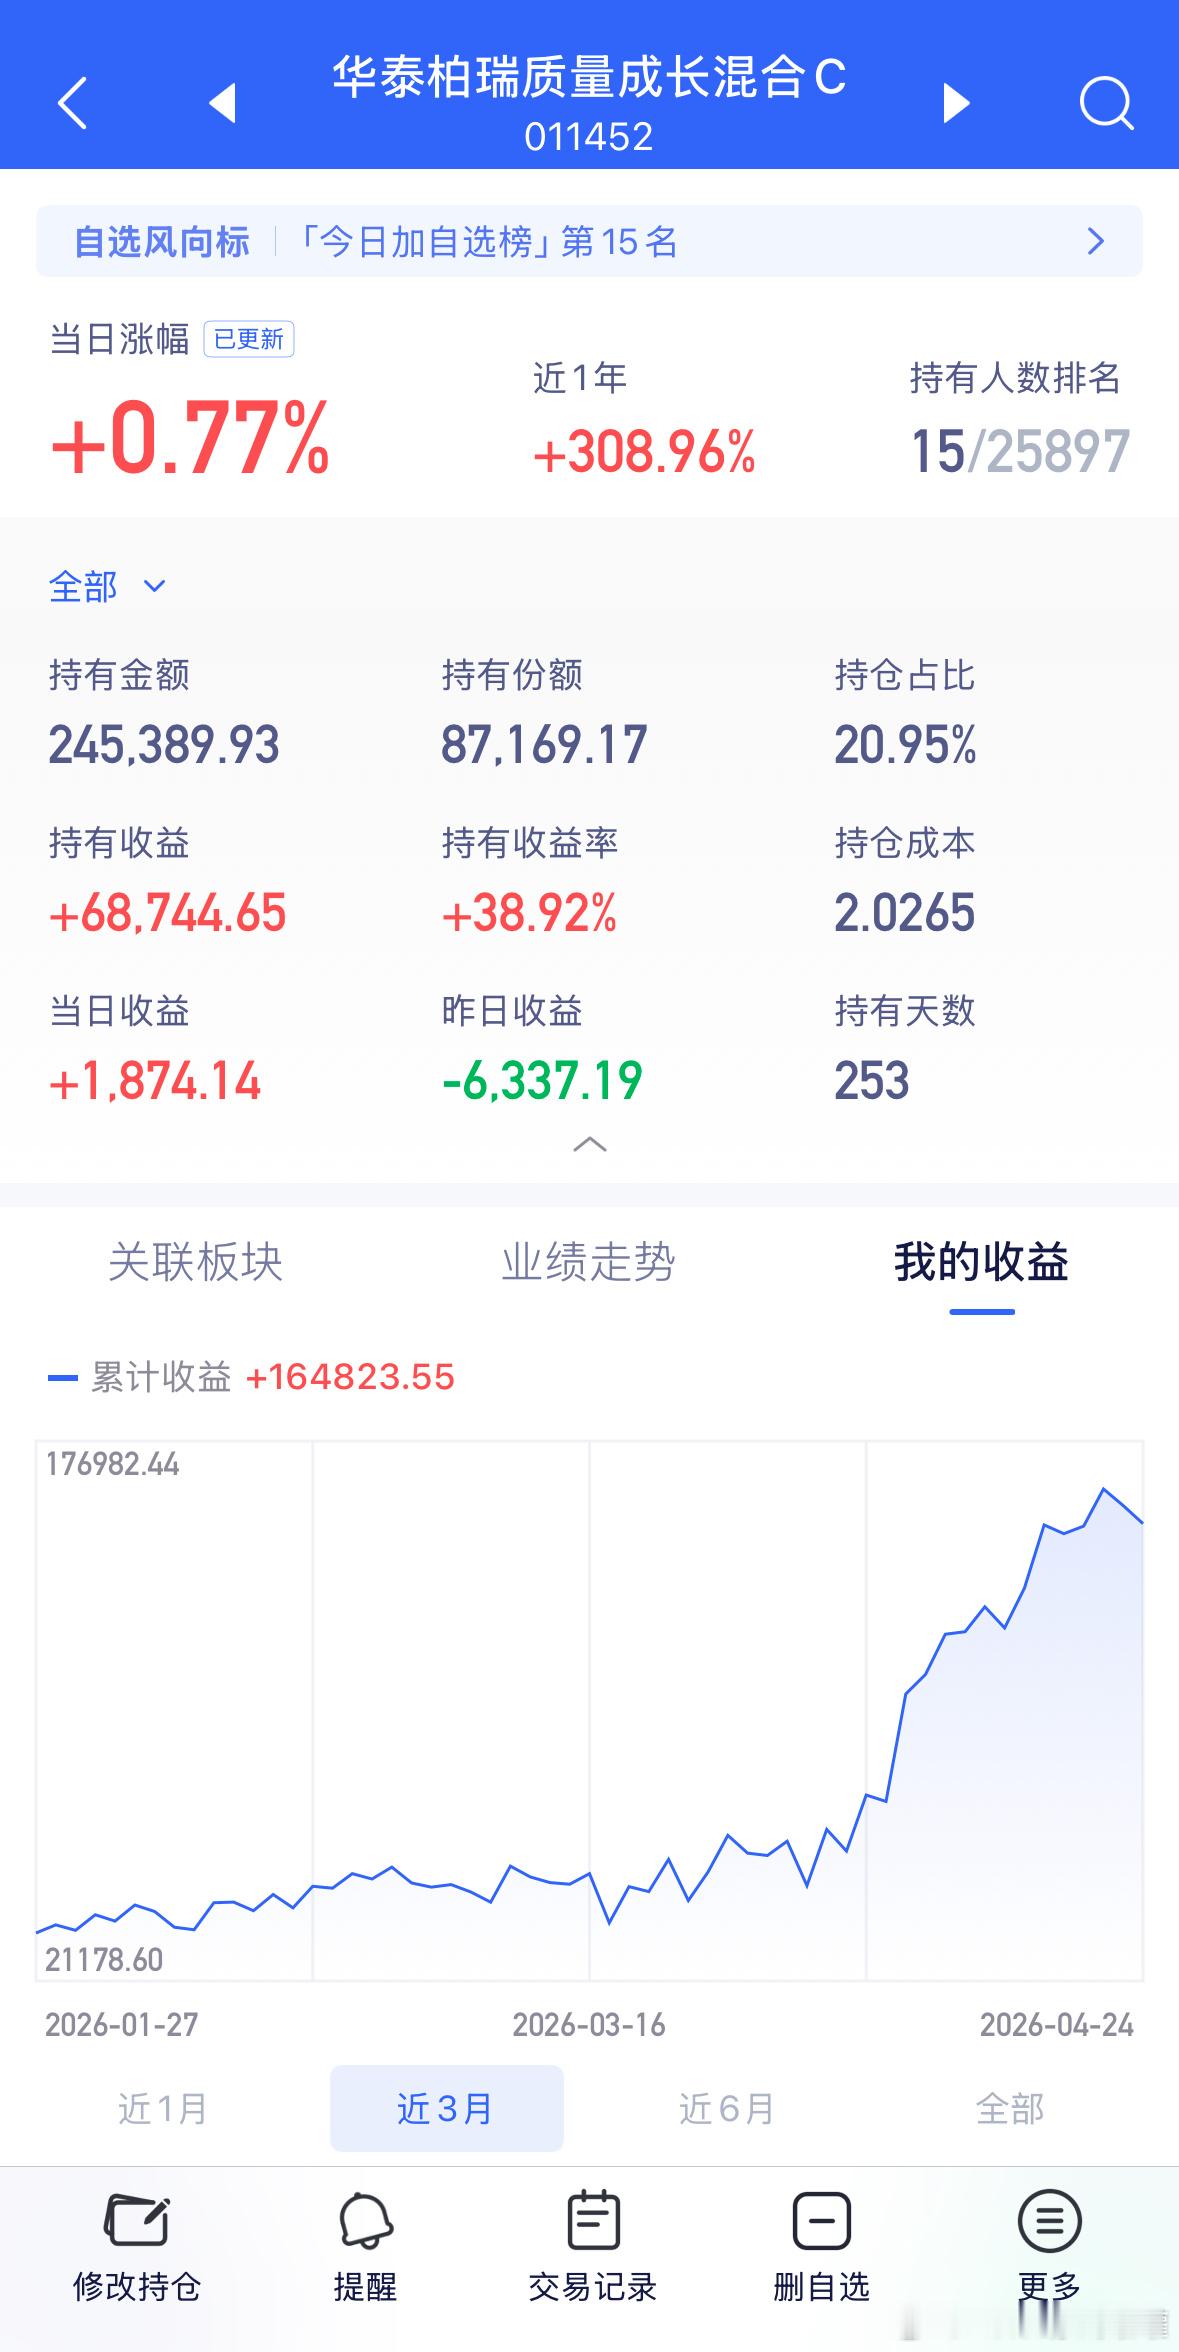Tap chart end date 2026-04-24

coord(1057,2025)
